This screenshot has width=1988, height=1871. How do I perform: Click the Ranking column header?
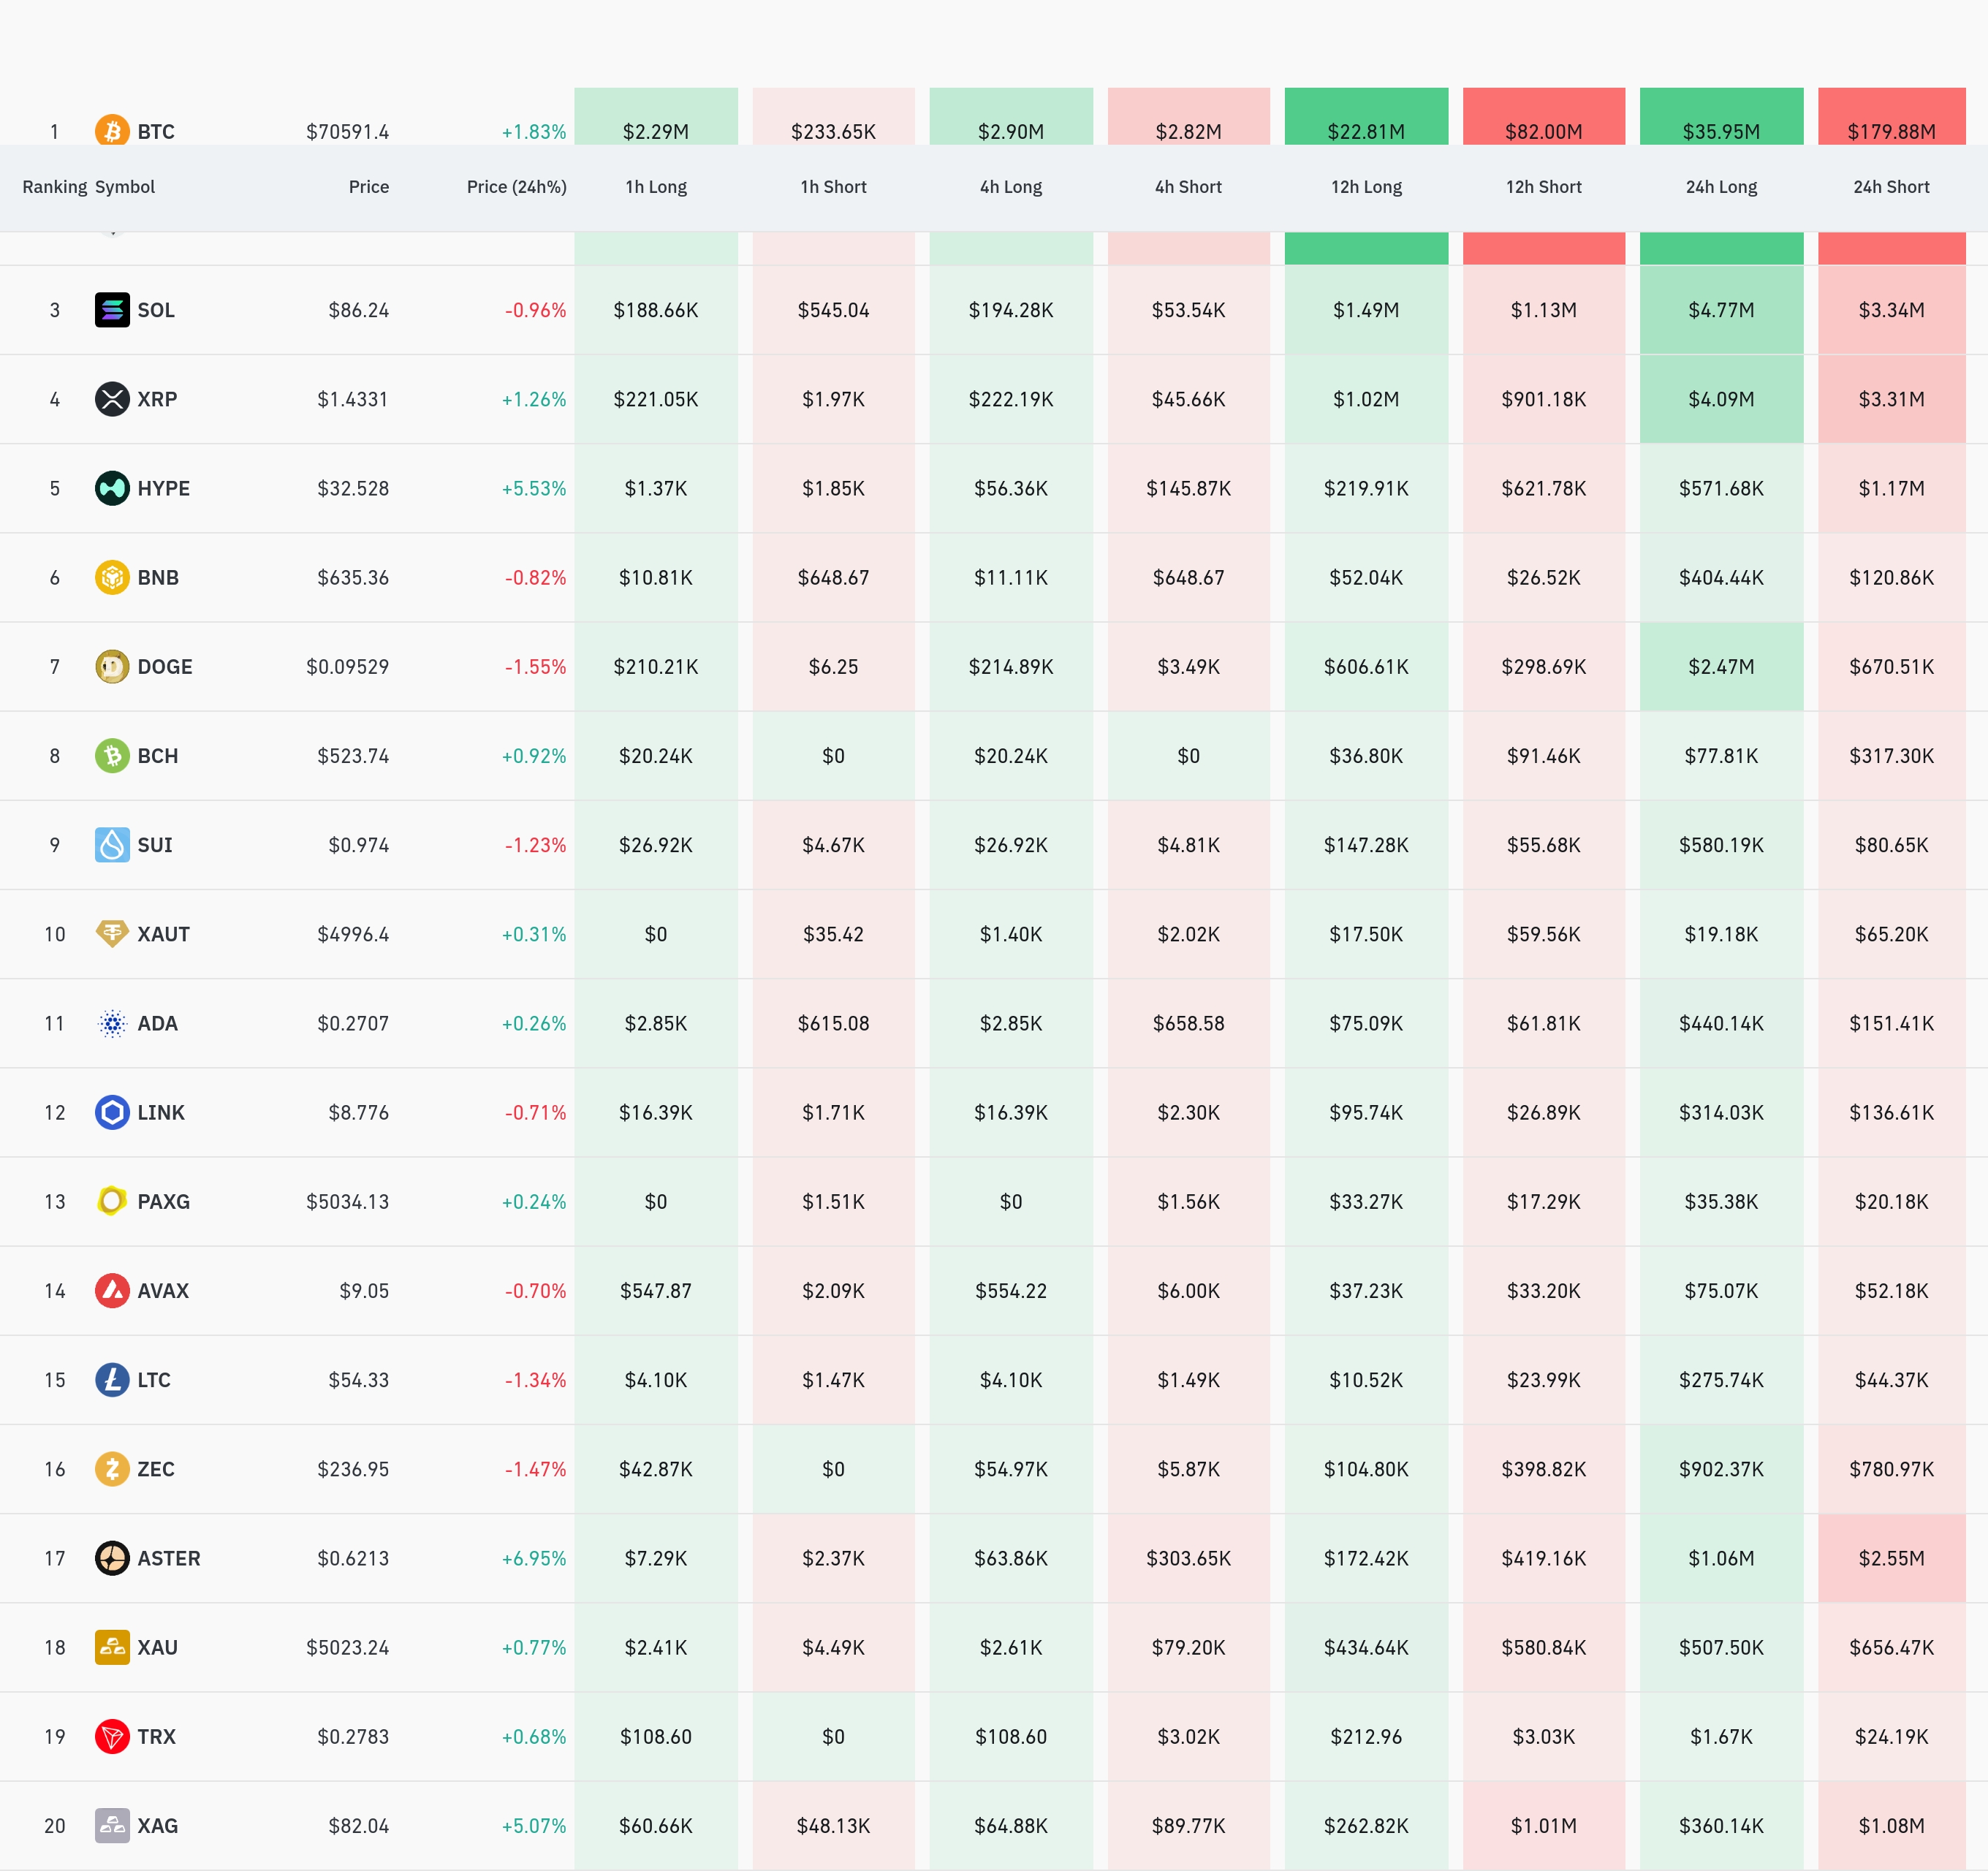click(54, 187)
